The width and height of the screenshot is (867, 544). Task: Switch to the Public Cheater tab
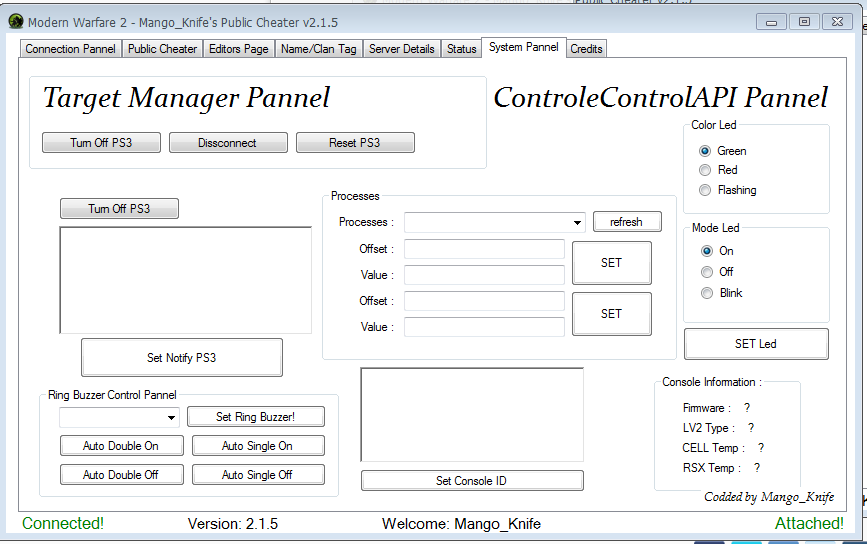(162, 49)
